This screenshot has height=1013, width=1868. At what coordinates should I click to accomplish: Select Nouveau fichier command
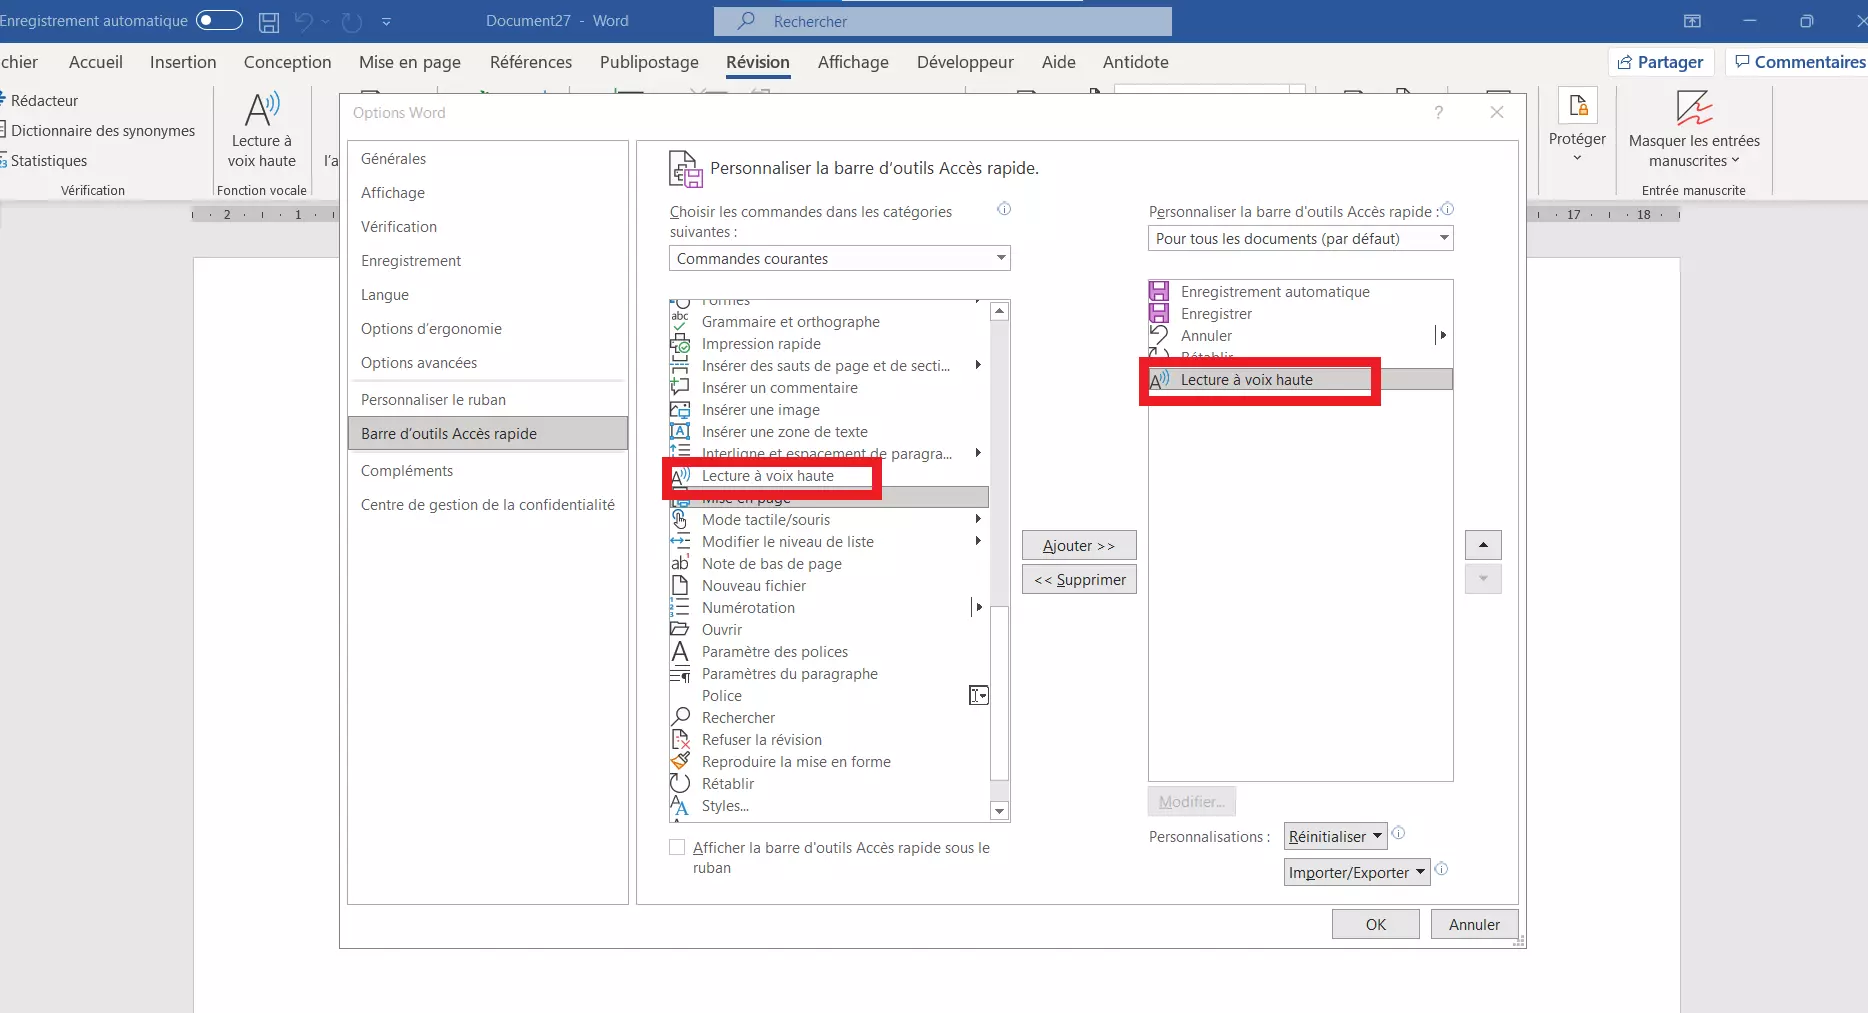829,586
